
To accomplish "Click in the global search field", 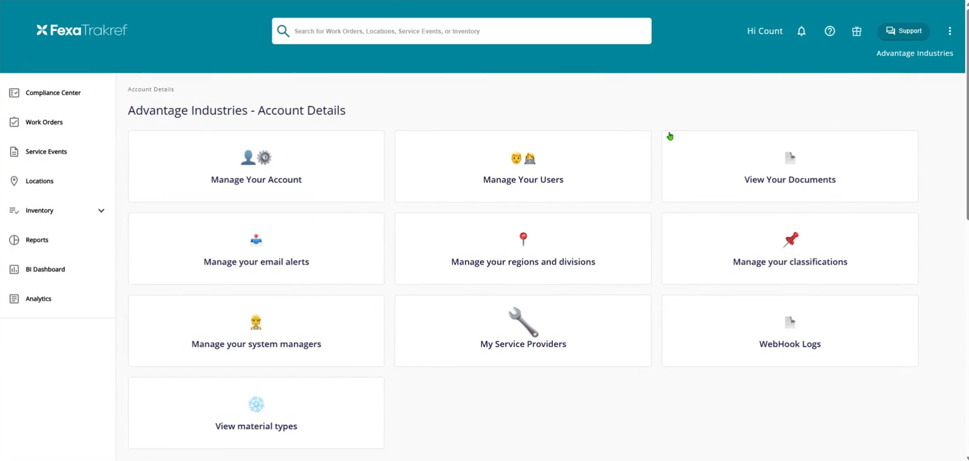I will pyautogui.click(x=462, y=31).
